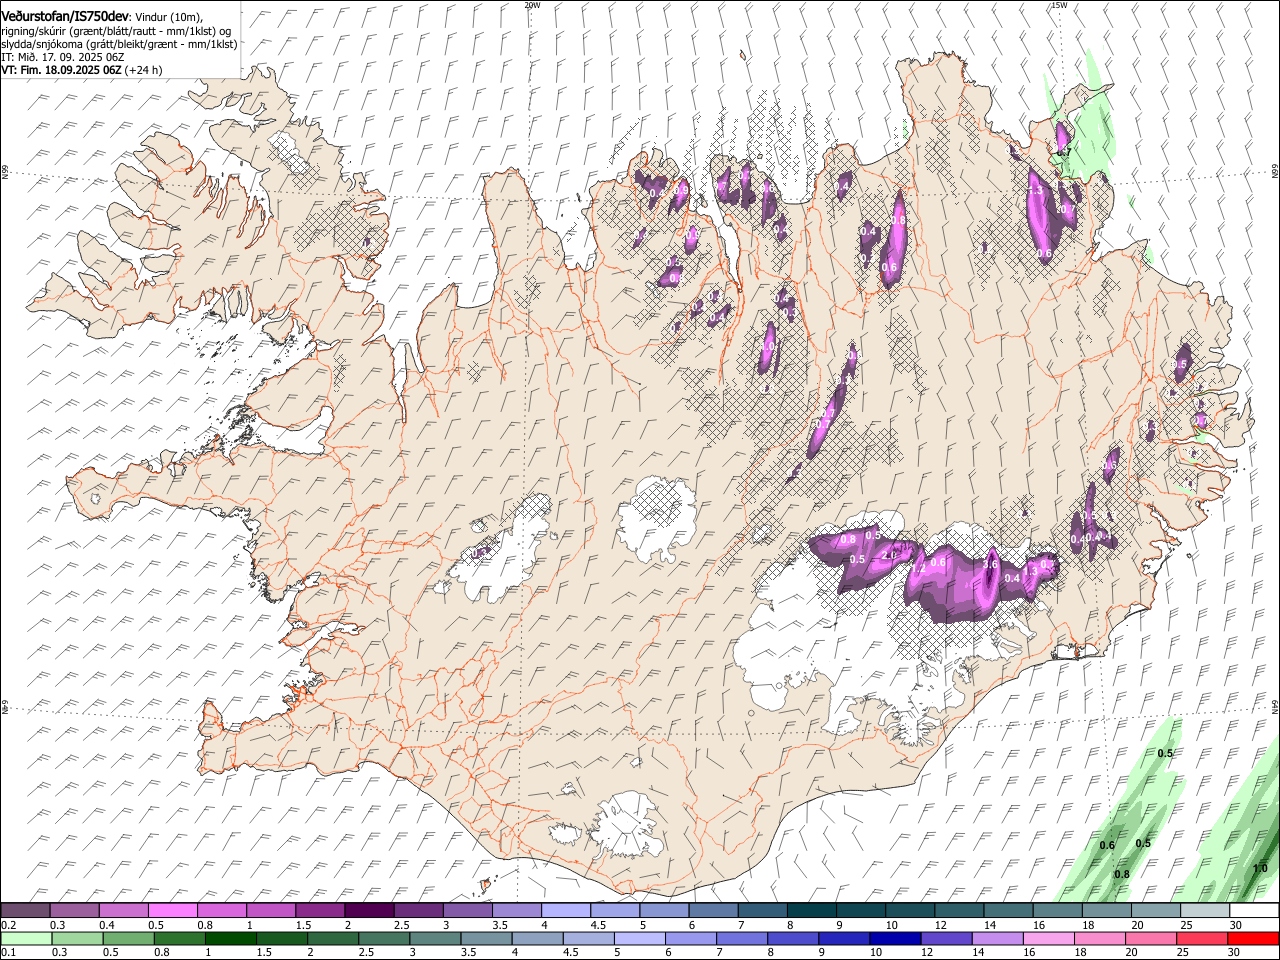The height and width of the screenshot is (960, 1280).
Task: Click the 2.0 snowfall value on the map
Action: (x=889, y=554)
